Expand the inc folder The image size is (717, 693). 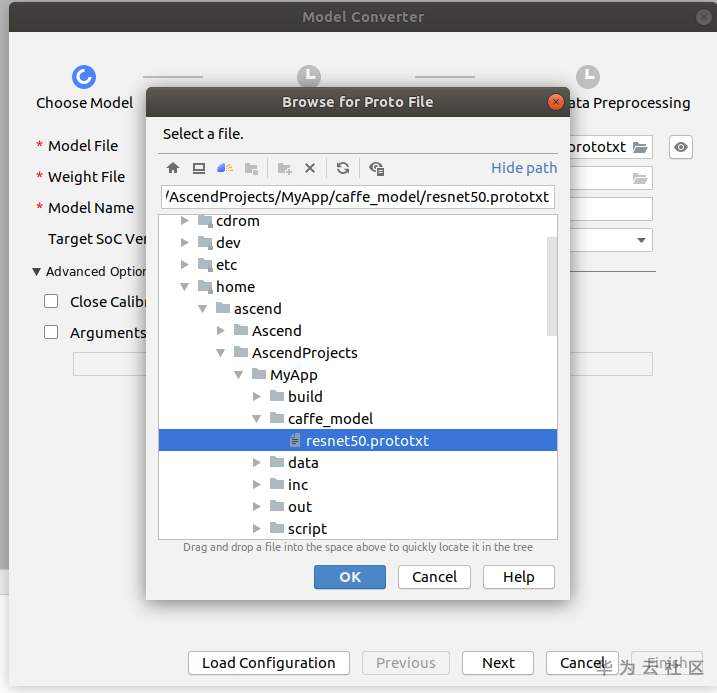coord(257,485)
